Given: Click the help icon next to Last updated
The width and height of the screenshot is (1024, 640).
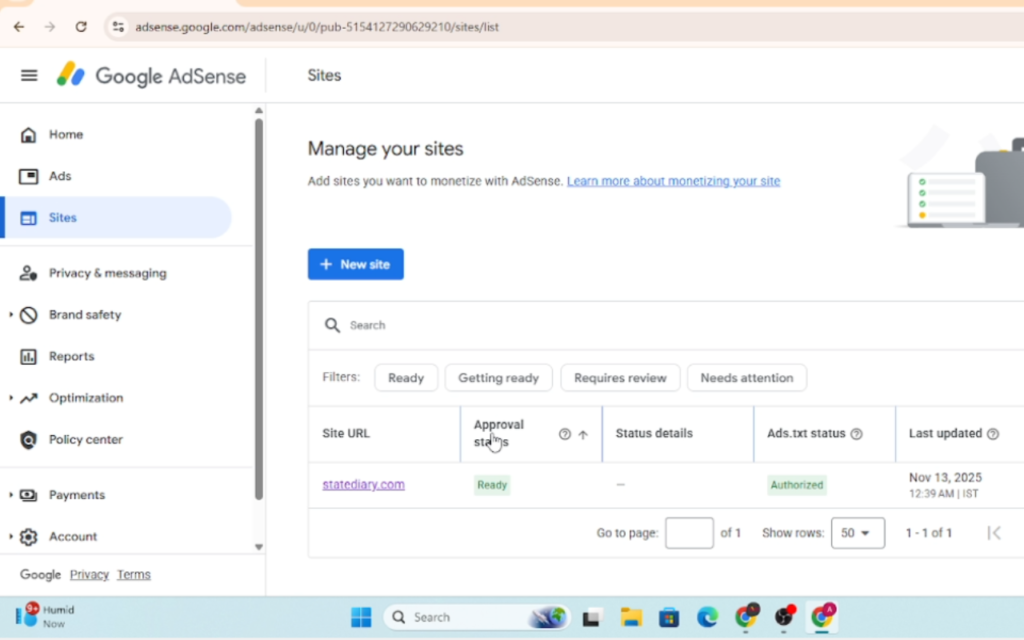Looking at the screenshot, I should pos(993,434).
